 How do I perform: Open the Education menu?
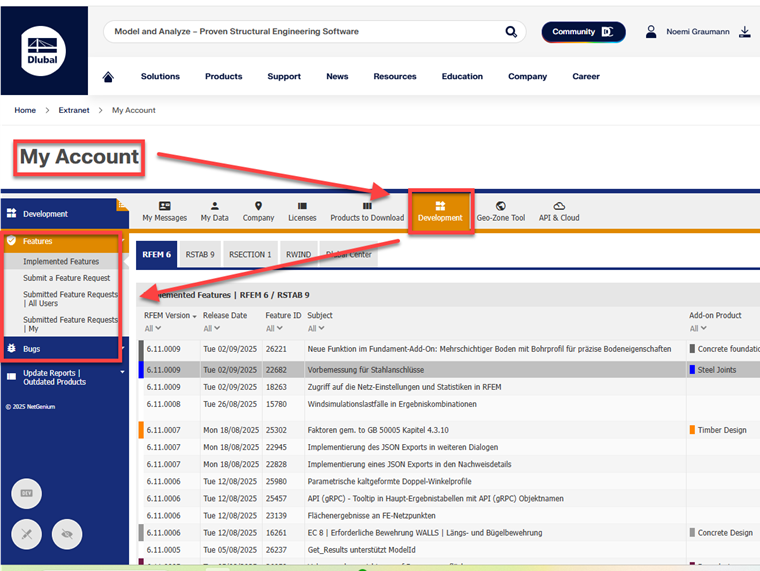(x=462, y=77)
